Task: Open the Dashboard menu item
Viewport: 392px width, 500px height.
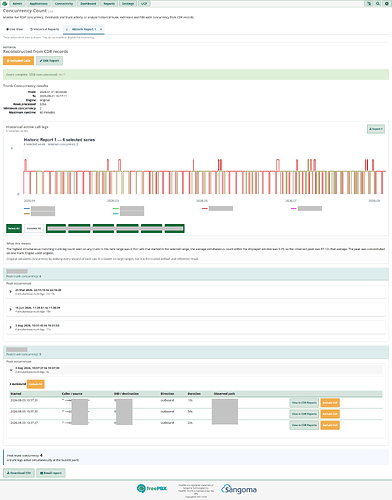Action: coord(88,3)
